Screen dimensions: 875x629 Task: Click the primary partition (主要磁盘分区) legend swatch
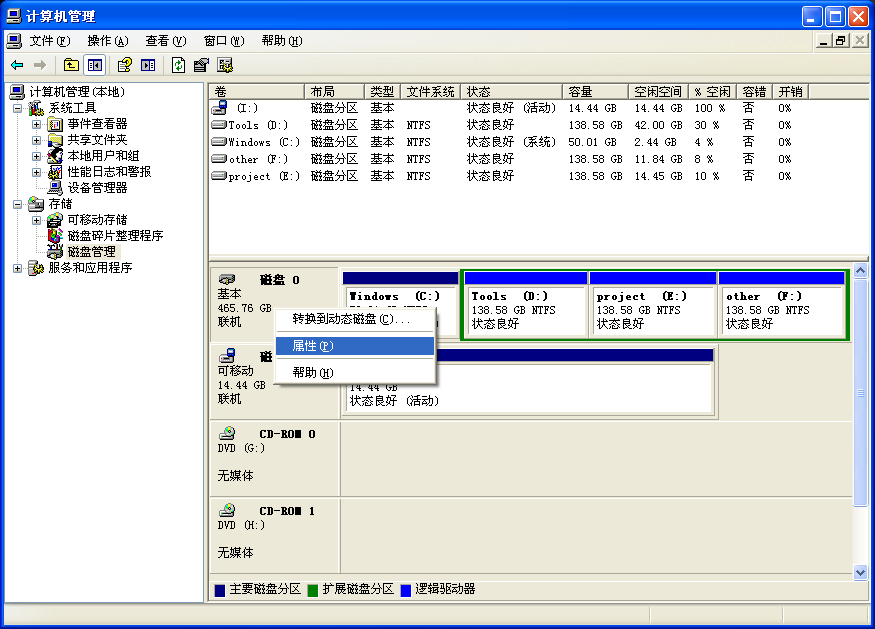(220, 590)
